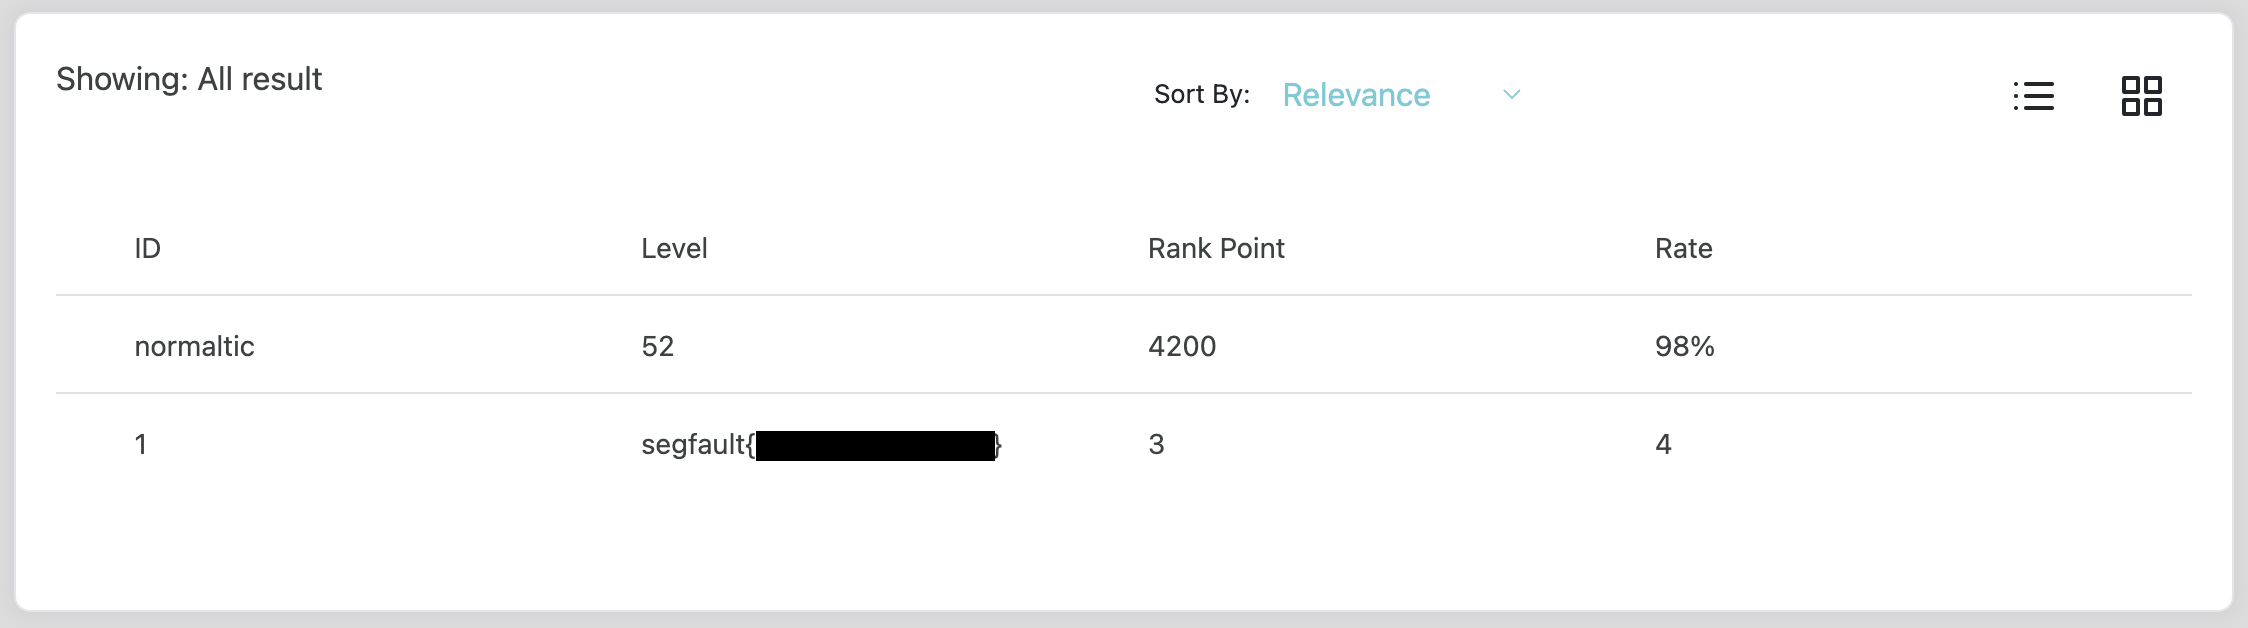The width and height of the screenshot is (2248, 628).
Task: Click the segfault{ text in second row
Action: [697, 444]
